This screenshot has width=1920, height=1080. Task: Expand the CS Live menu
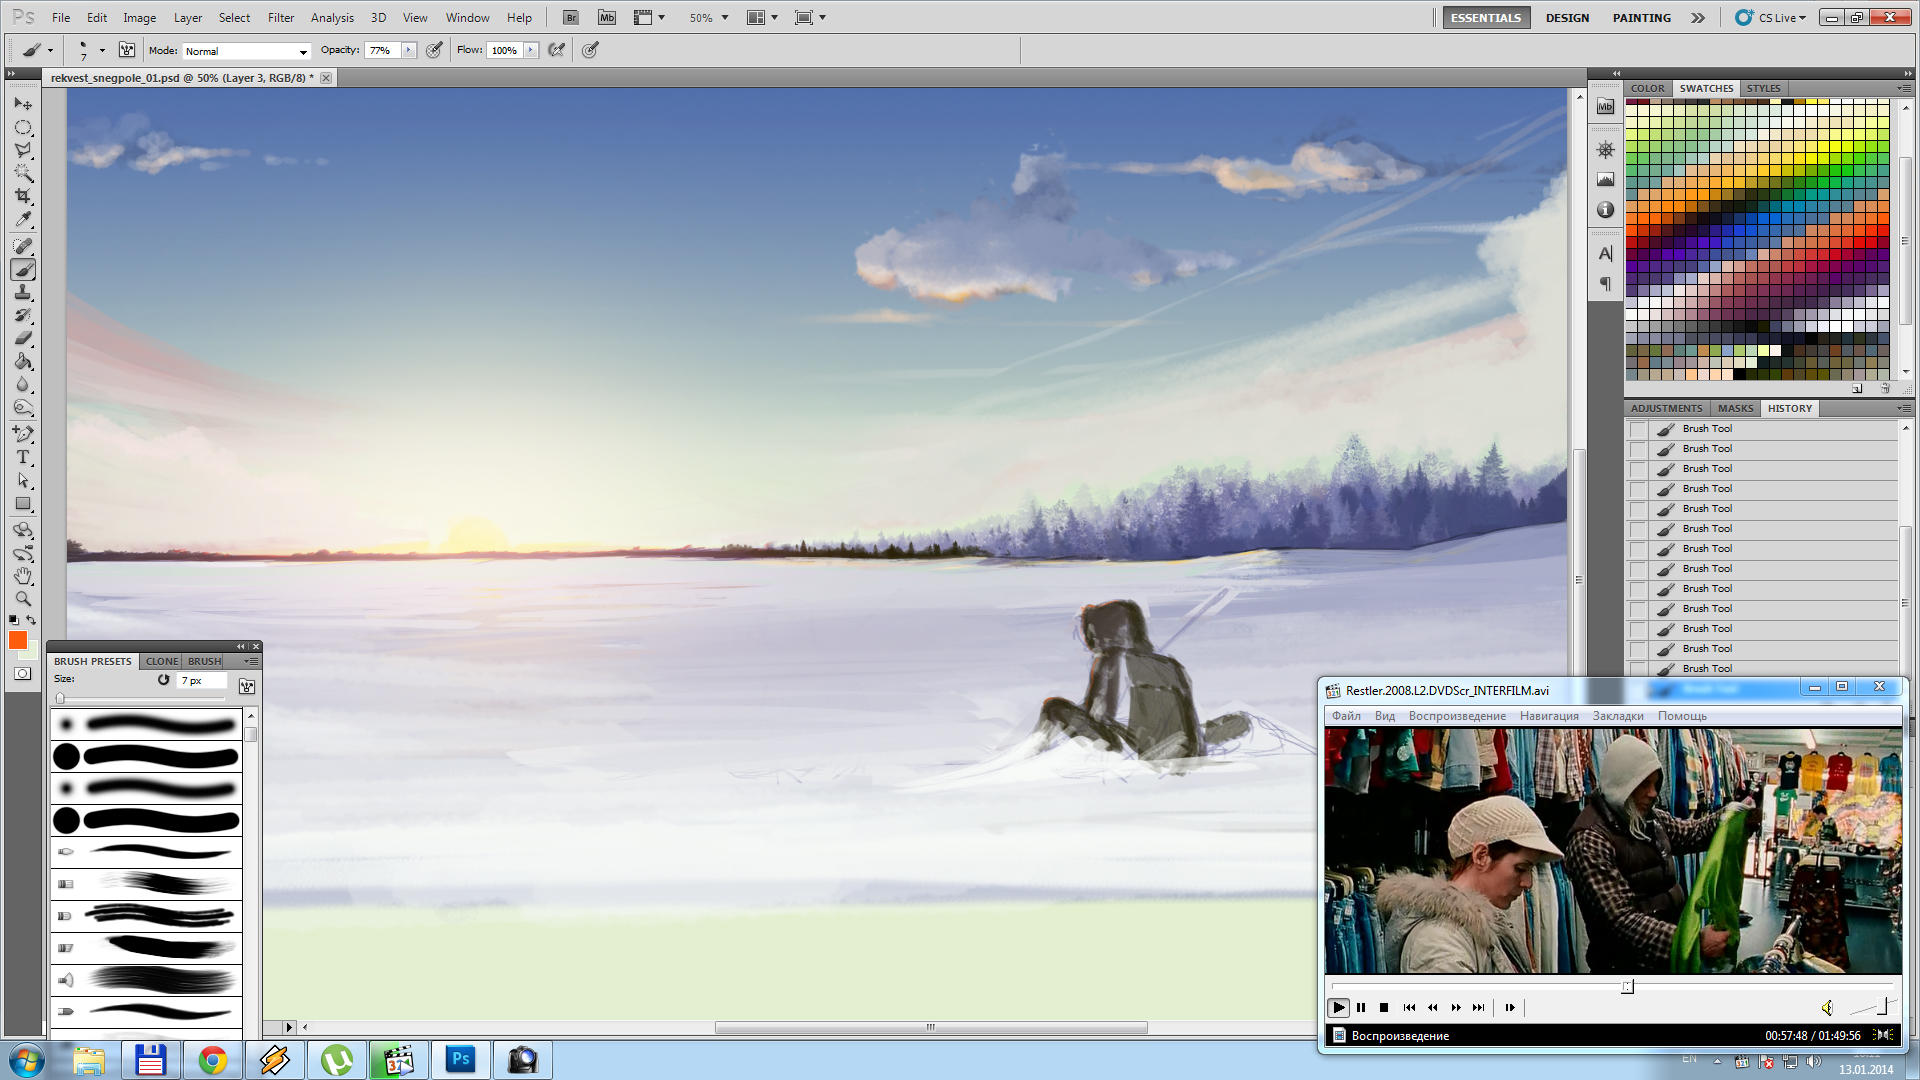pos(1782,18)
